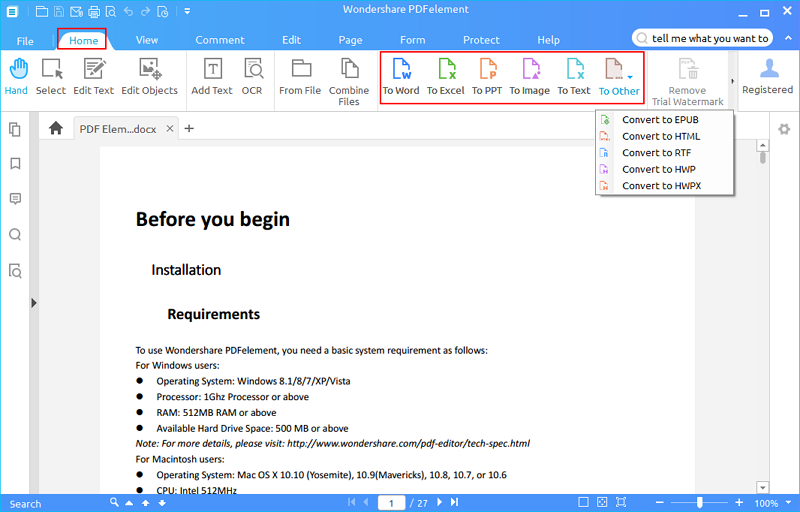Image resolution: width=800 pixels, height=512 pixels.
Task: Switch to the Page tab
Action: [351, 40]
